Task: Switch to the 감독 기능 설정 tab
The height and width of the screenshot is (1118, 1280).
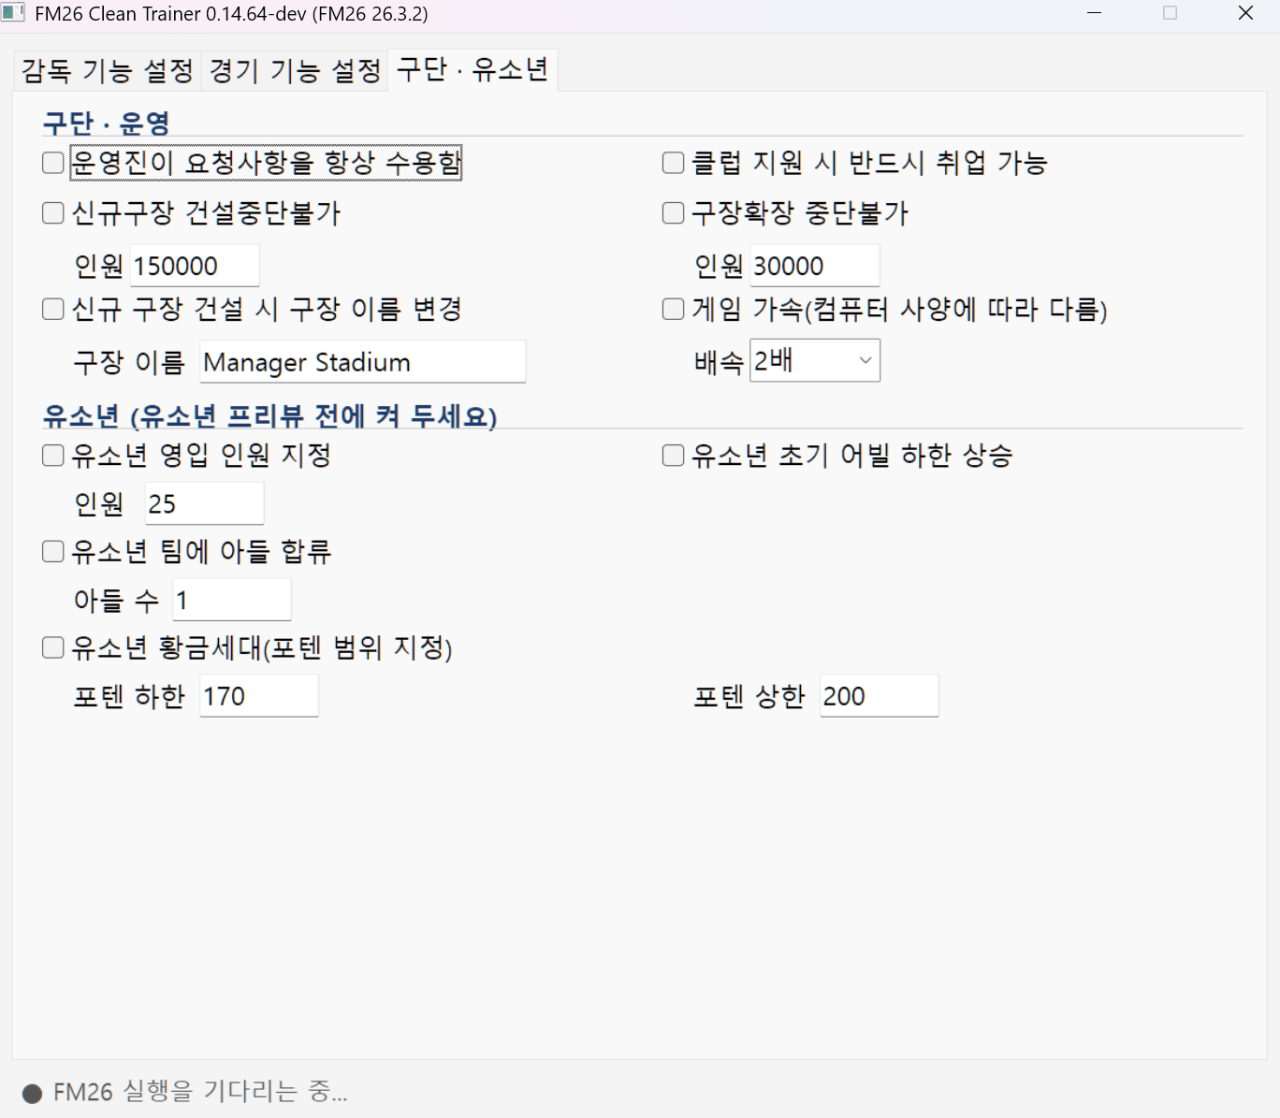Action: [107, 70]
